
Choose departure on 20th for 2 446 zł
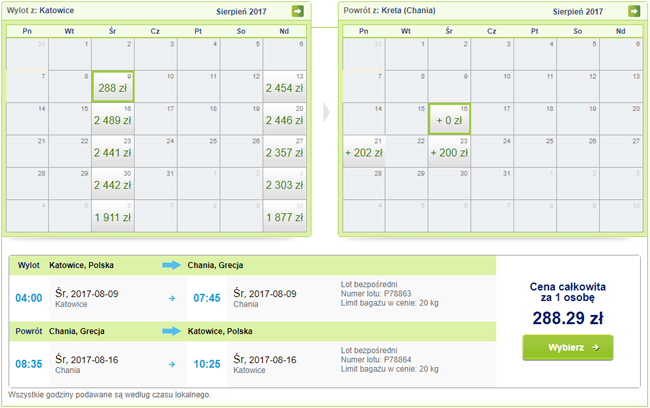click(x=284, y=119)
